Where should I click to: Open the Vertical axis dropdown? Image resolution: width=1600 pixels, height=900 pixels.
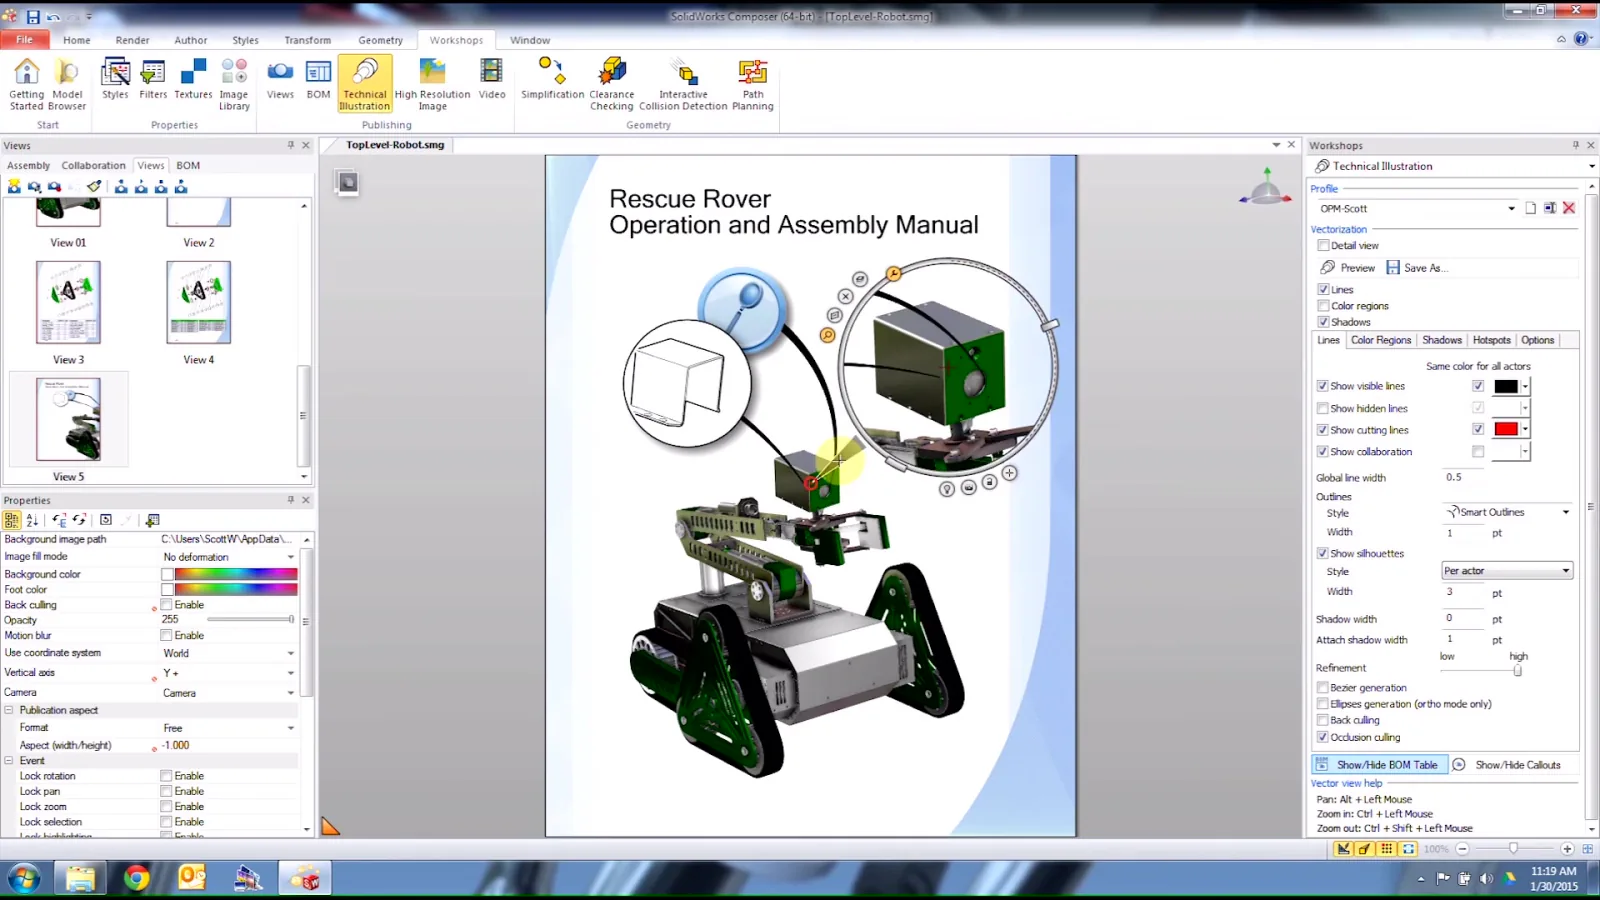291,673
